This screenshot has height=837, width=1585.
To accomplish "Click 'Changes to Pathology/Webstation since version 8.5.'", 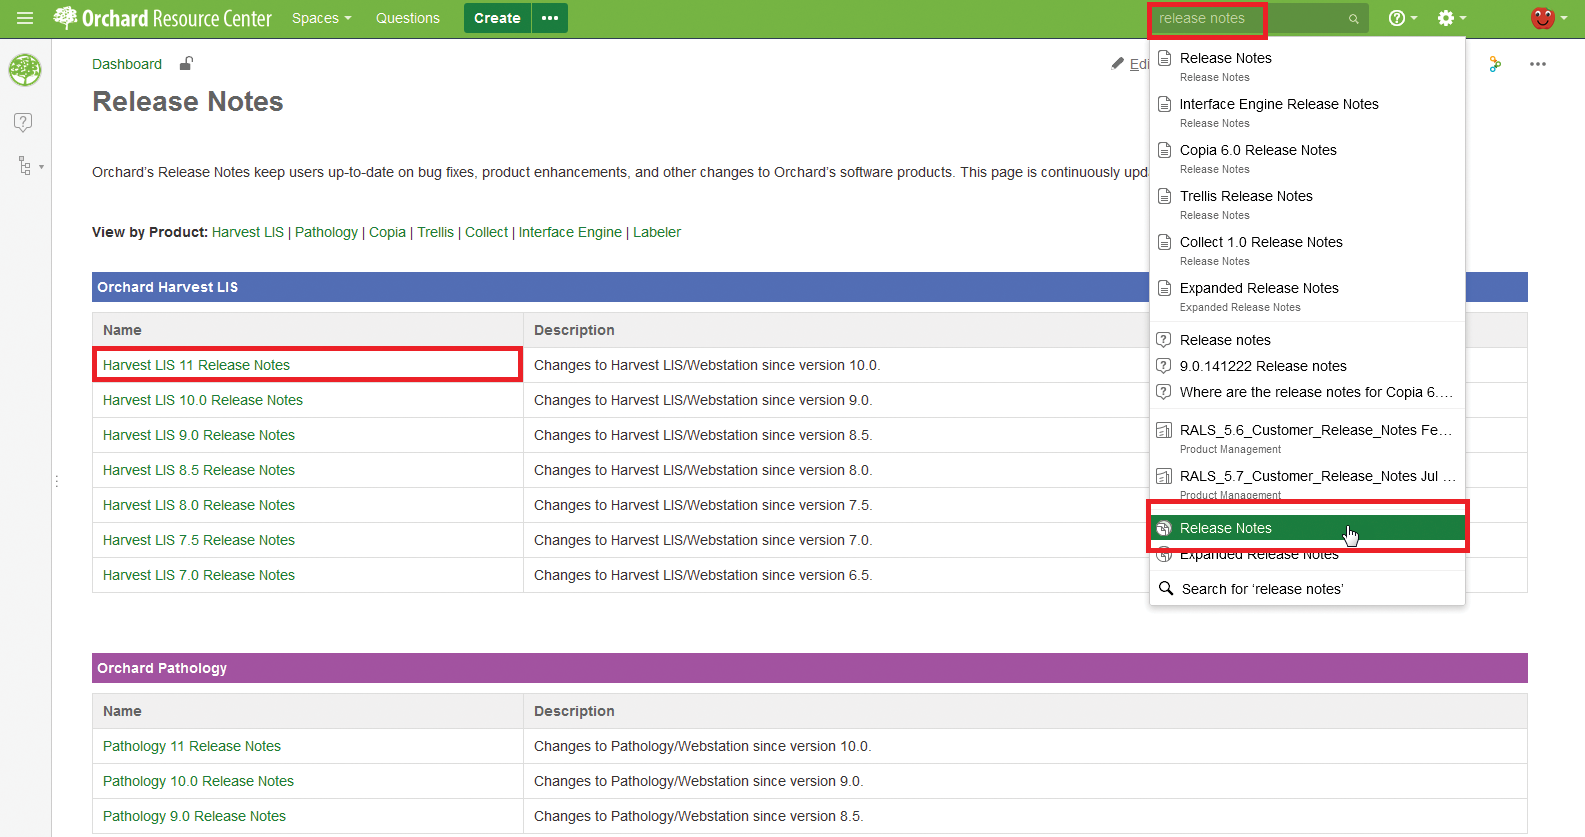I will [698, 816].
